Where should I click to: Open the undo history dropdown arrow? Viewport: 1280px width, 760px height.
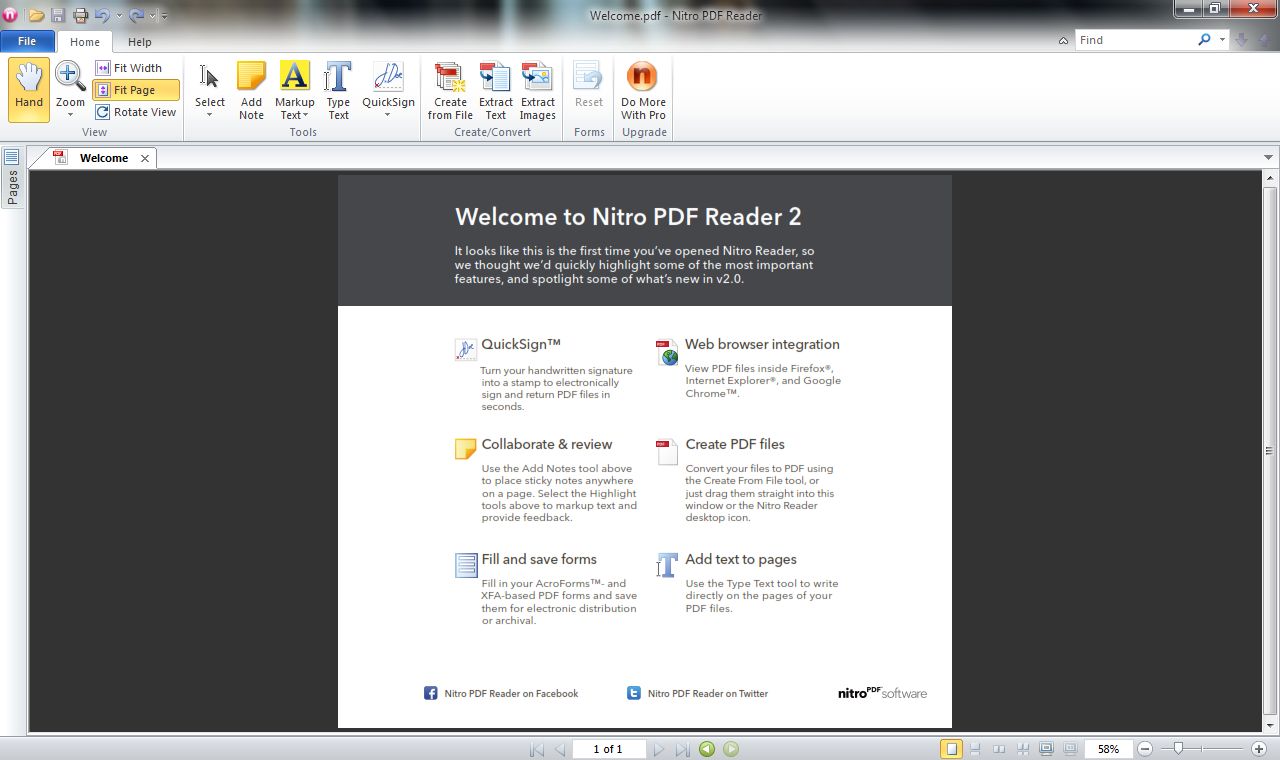point(118,16)
